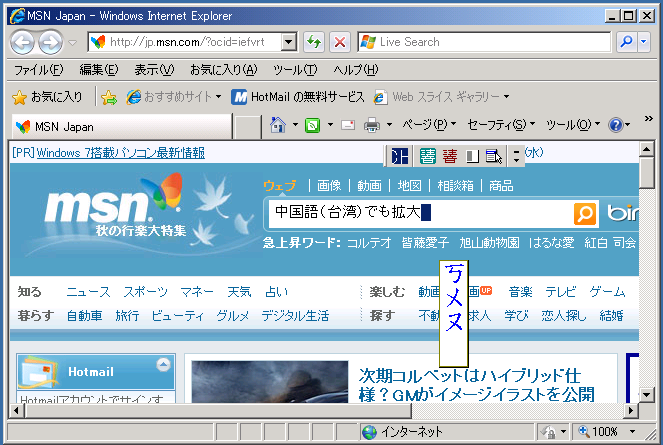663x445 pixels.
Task: Open the 表示(V) menu
Action: (154, 70)
